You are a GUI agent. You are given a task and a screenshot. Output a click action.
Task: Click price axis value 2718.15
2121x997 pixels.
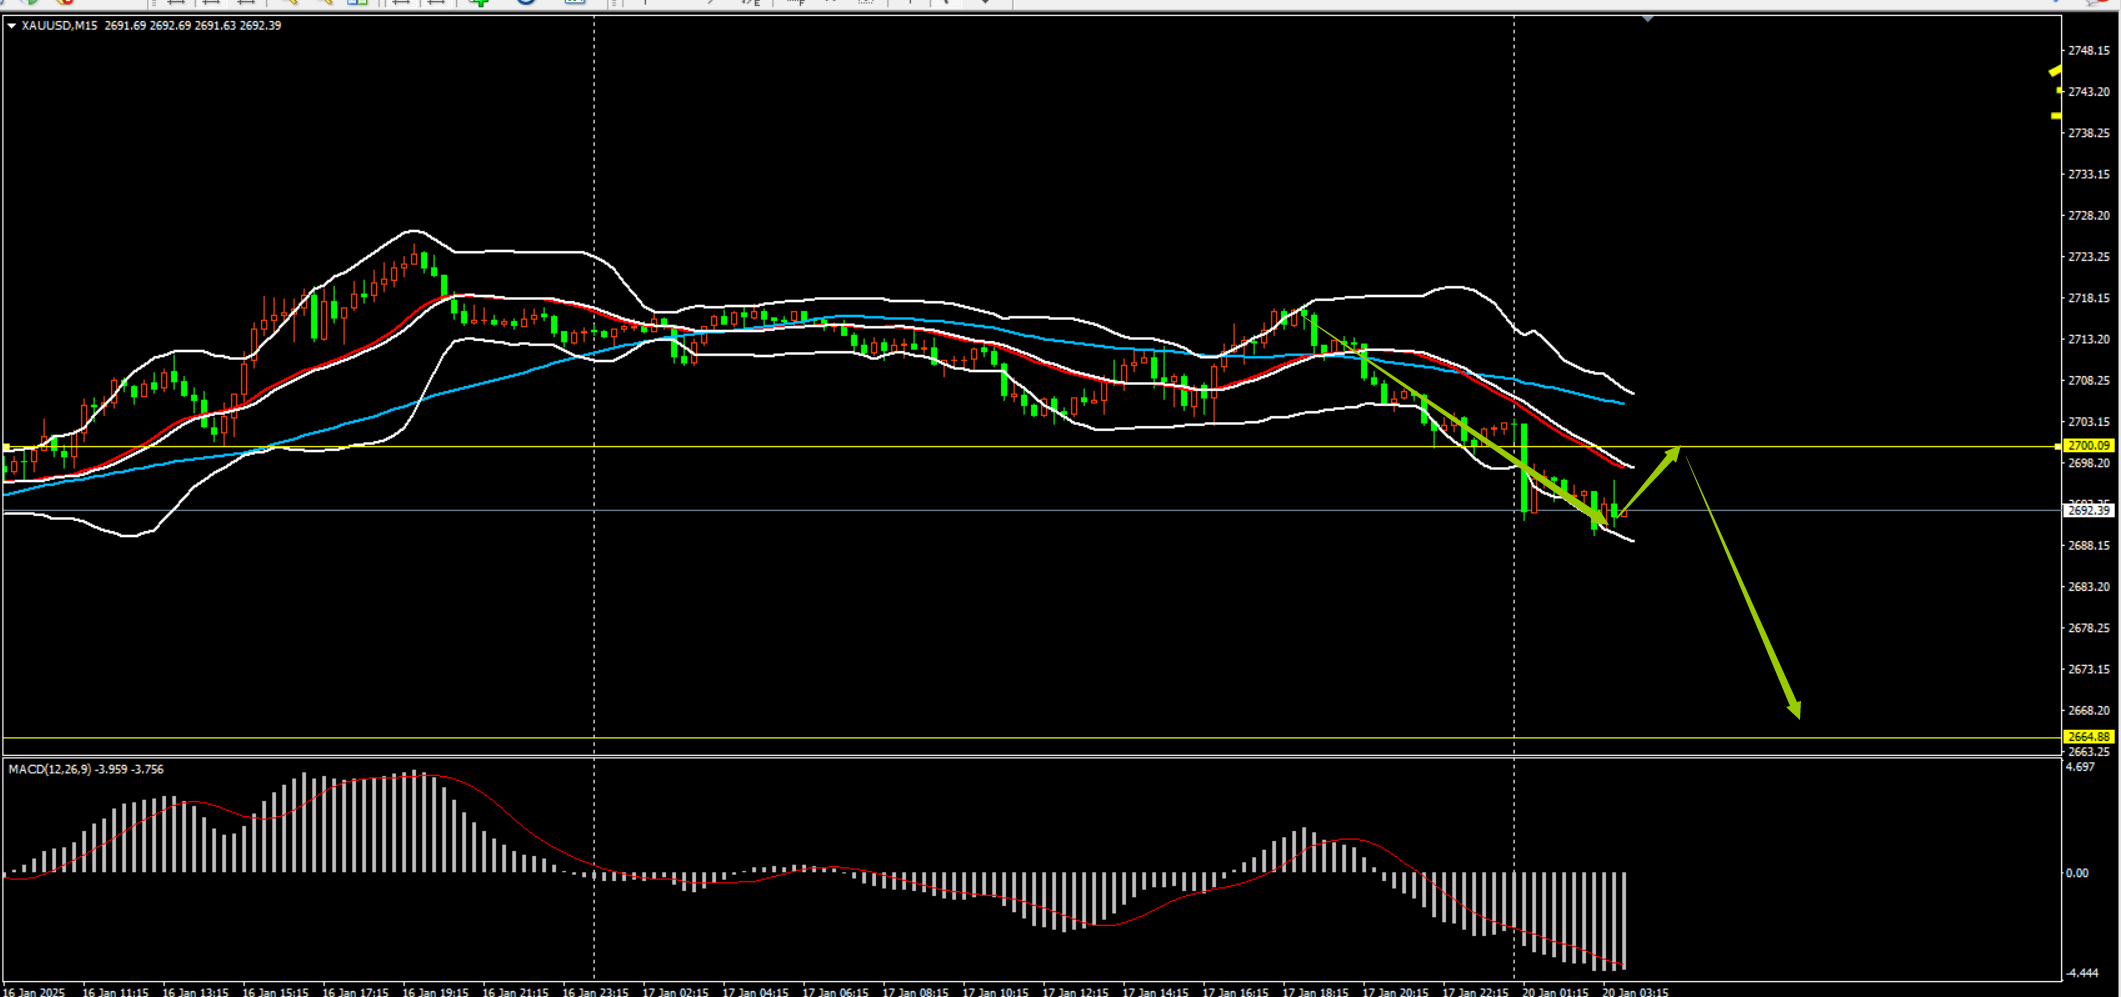[x=2089, y=299]
